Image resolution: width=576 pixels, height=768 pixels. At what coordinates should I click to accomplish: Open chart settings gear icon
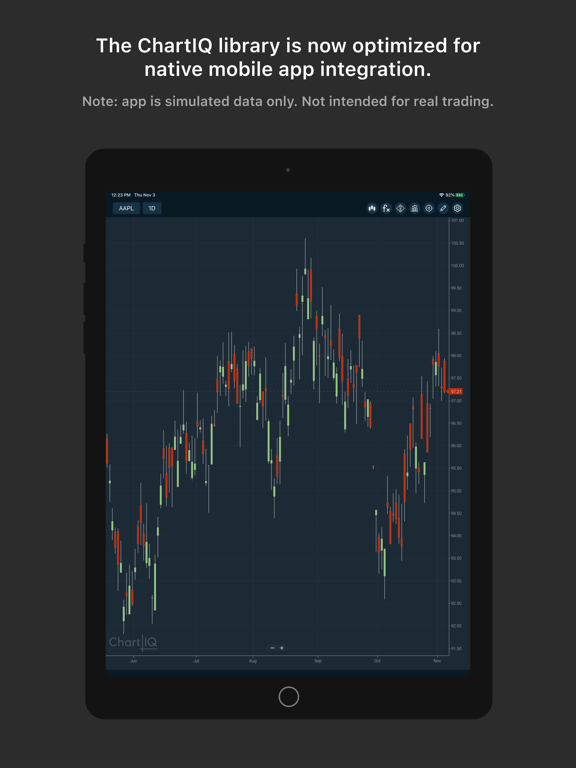point(457,208)
